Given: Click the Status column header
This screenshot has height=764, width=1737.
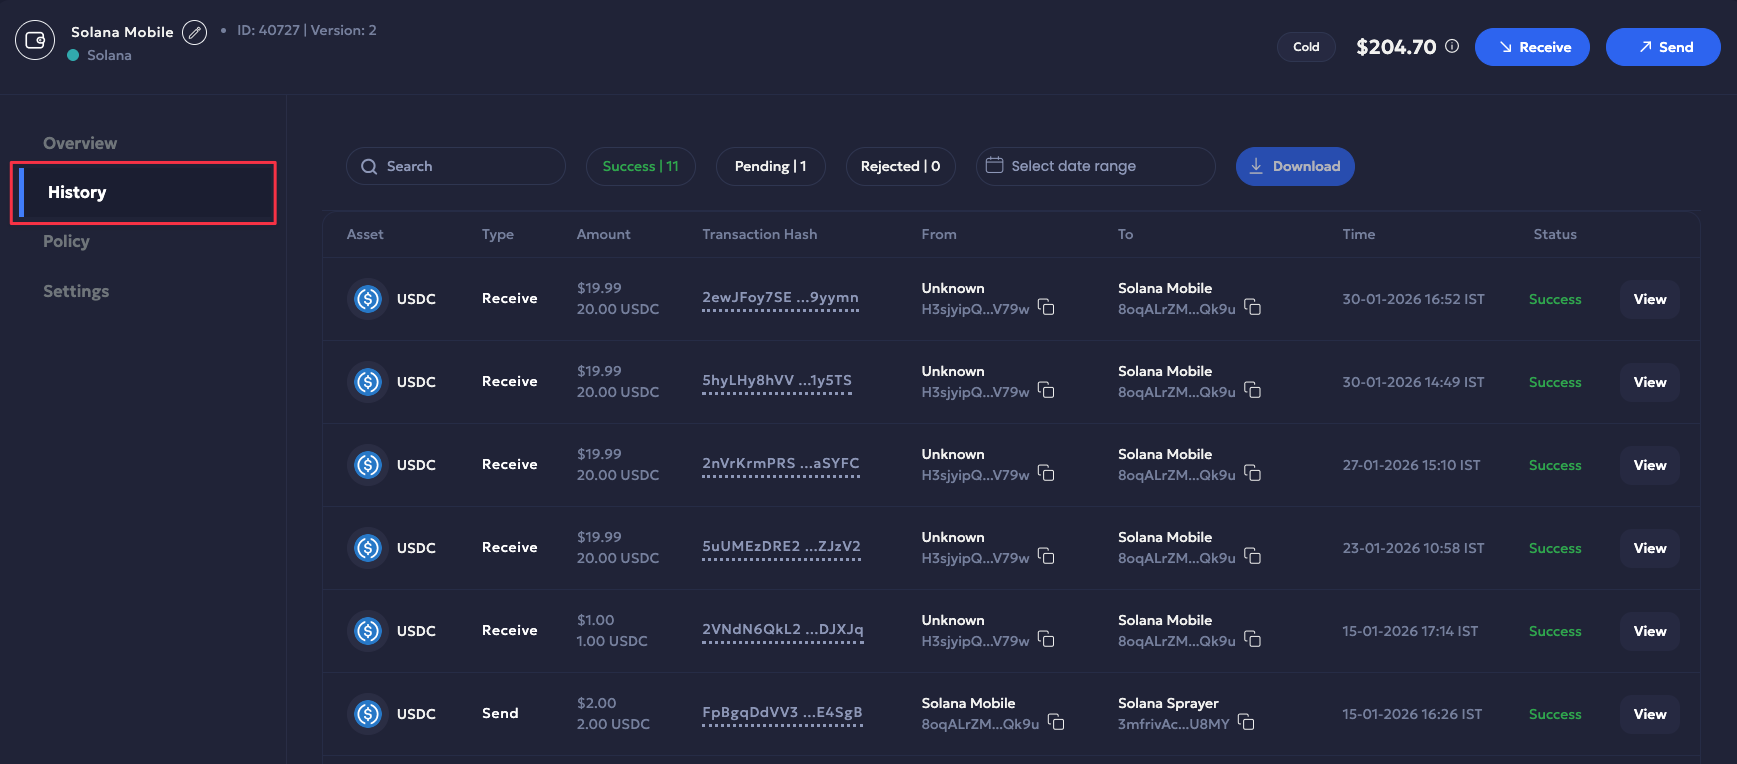Looking at the screenshot, I should pyautogui.click(x=1555, y=234).
